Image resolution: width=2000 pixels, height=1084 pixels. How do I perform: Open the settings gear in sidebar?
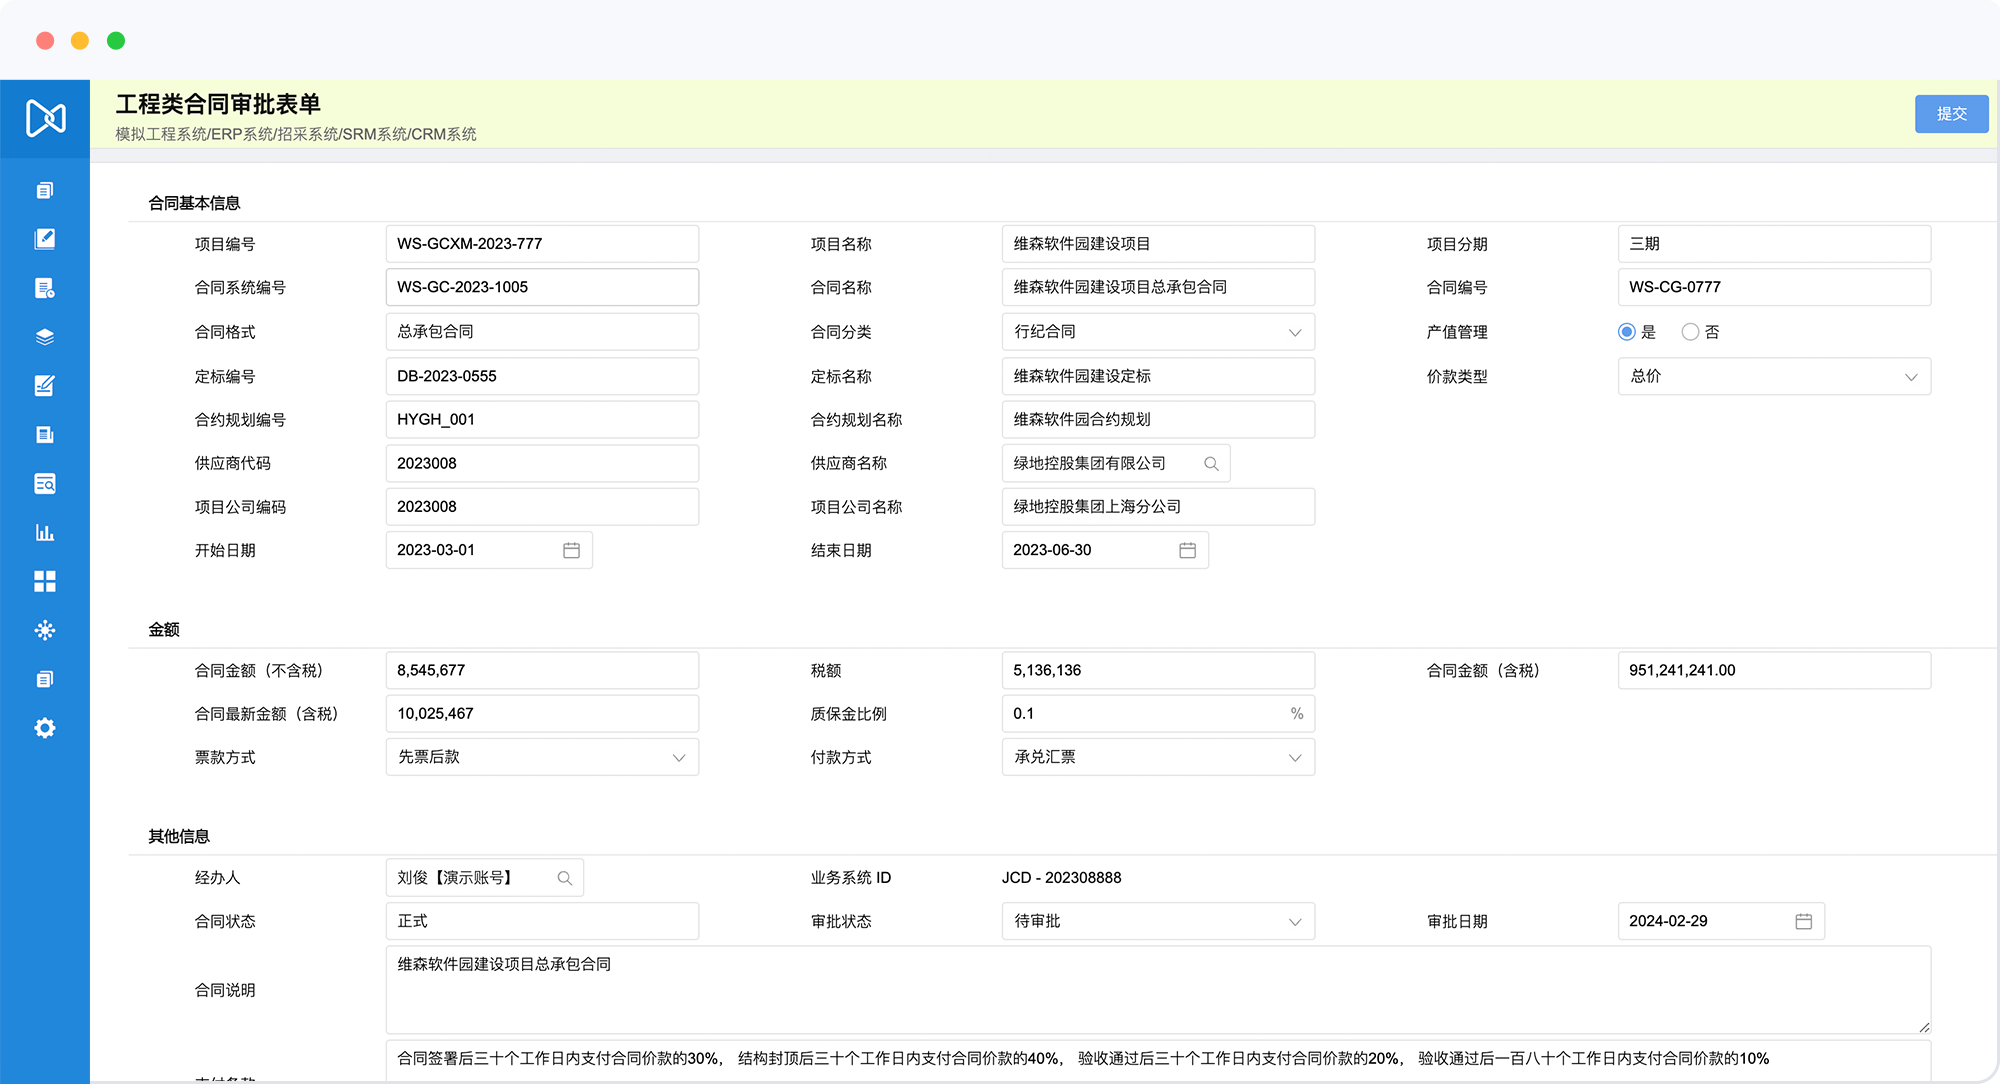pyautogui.click(x=44, y=728)
